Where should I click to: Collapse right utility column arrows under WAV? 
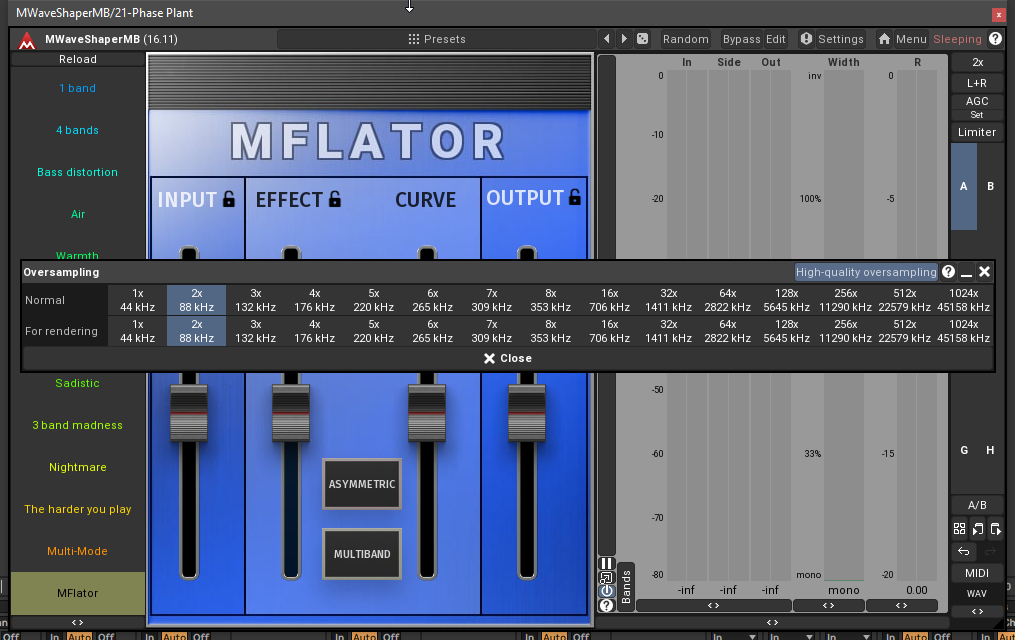[977, 611]
